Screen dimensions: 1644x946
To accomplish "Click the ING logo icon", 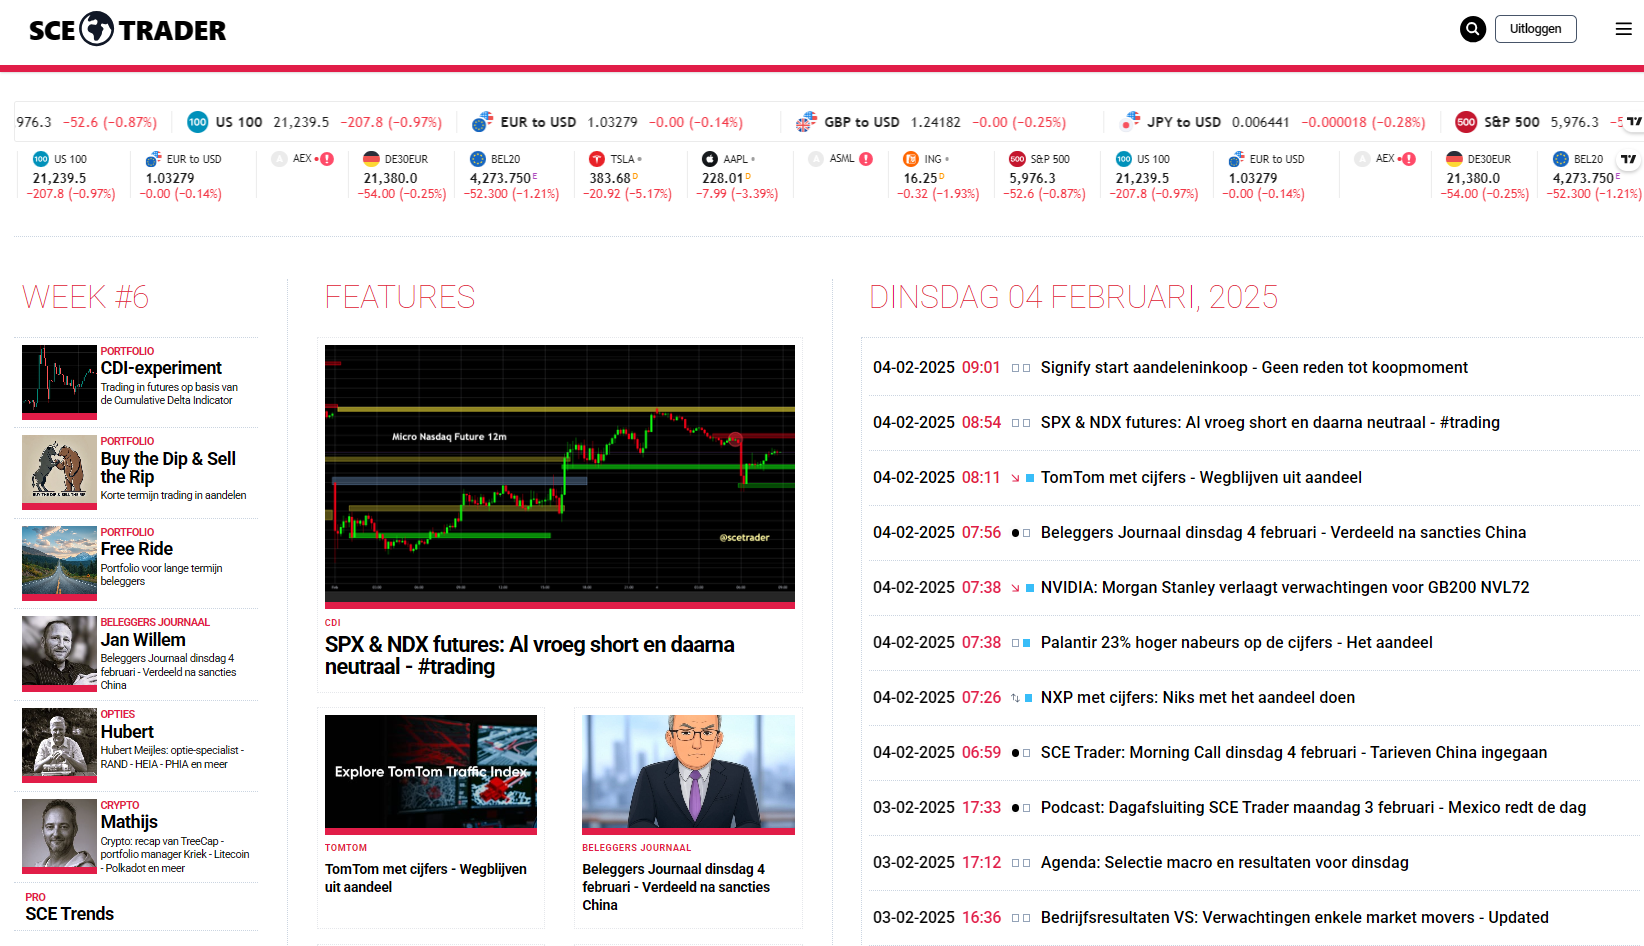I will (911, 159).
